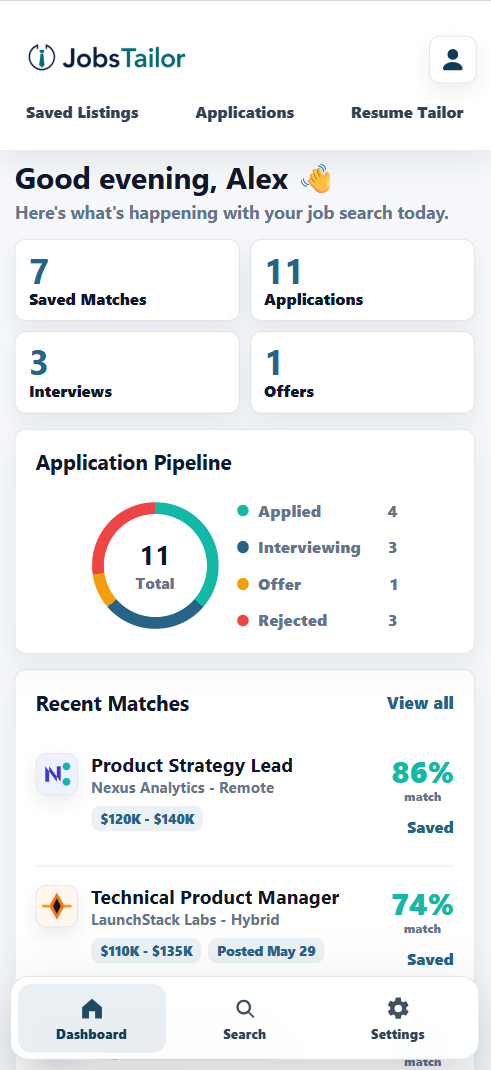
Task: Open the Product Strategy Lead listing
Action: (x=192, y=766)
